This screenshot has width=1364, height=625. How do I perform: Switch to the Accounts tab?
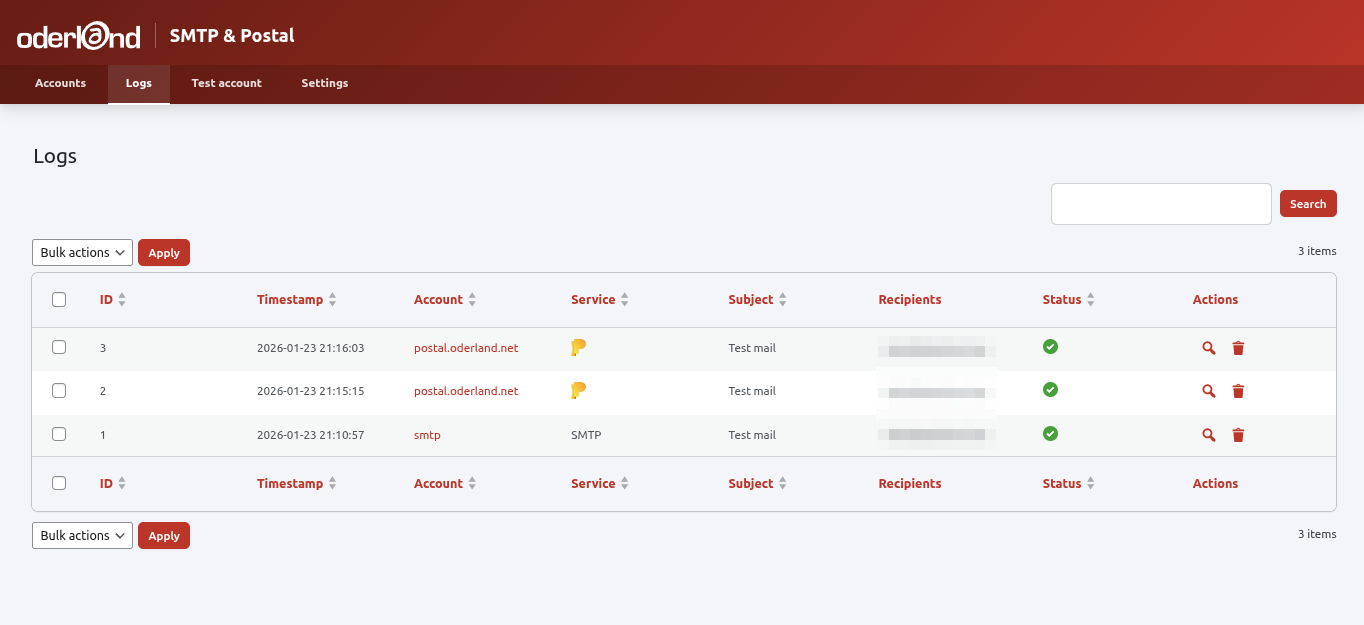[x=60, y=84]
